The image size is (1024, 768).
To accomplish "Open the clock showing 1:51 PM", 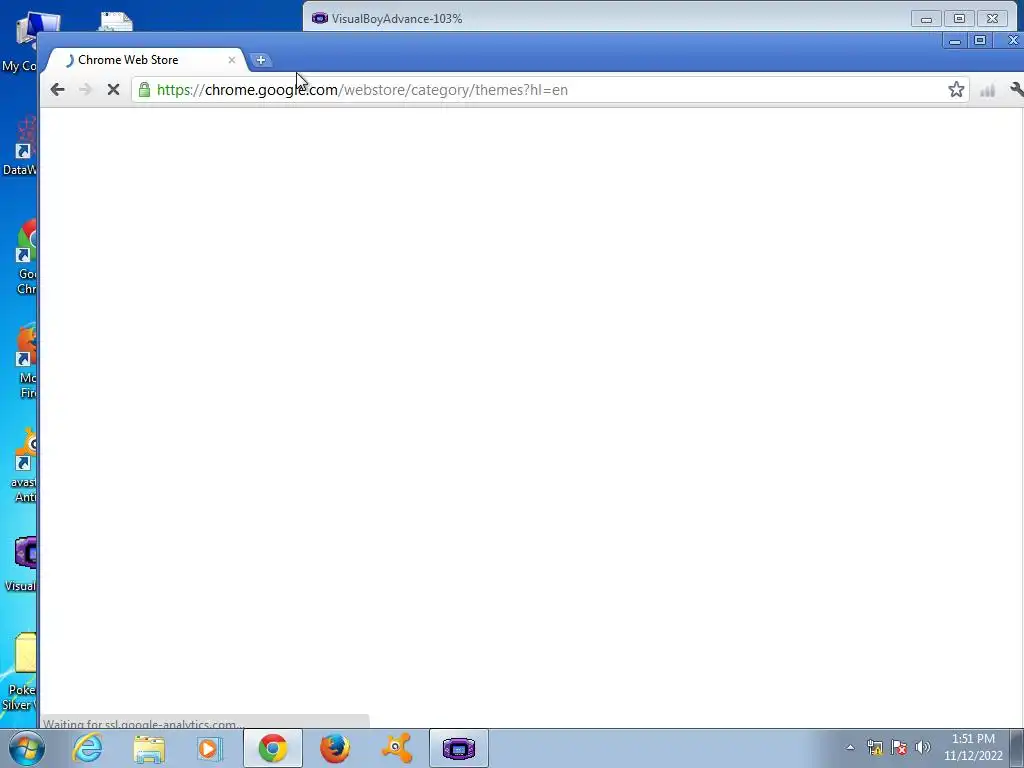I will [x=973, y=748].
